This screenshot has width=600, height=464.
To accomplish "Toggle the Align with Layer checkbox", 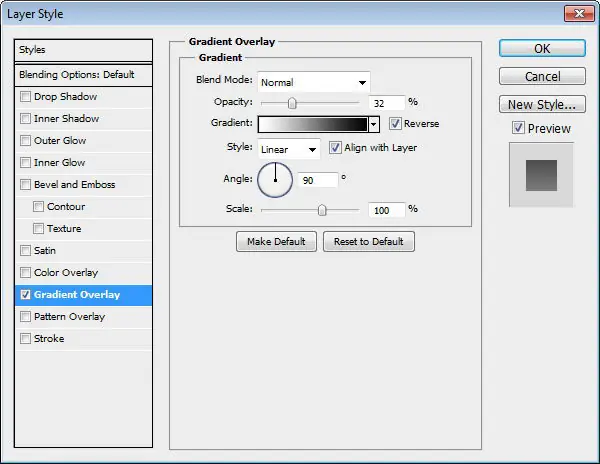I will coord(335,148).
